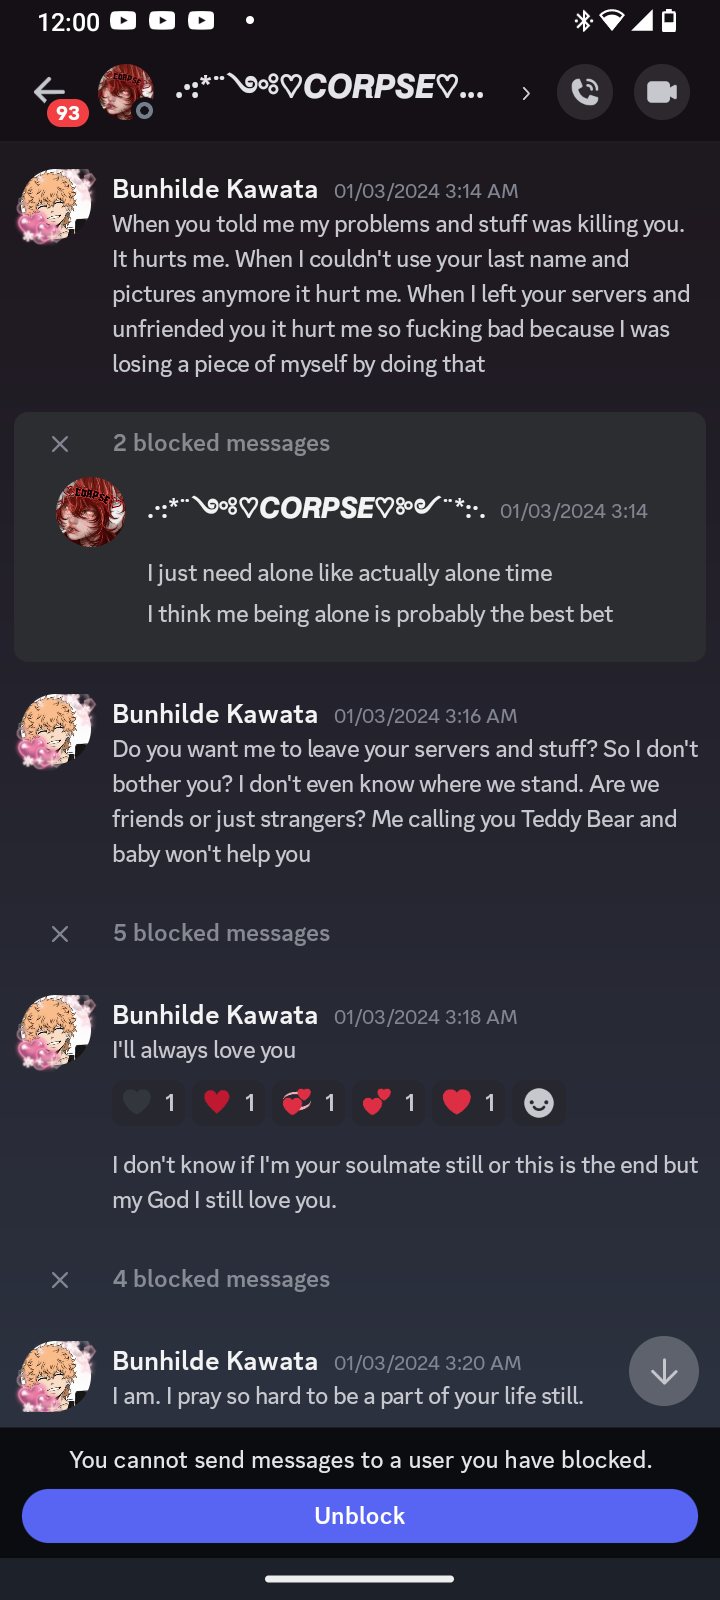
Task: Open the chat title CORPSE in header
Action: coord(330,89)
